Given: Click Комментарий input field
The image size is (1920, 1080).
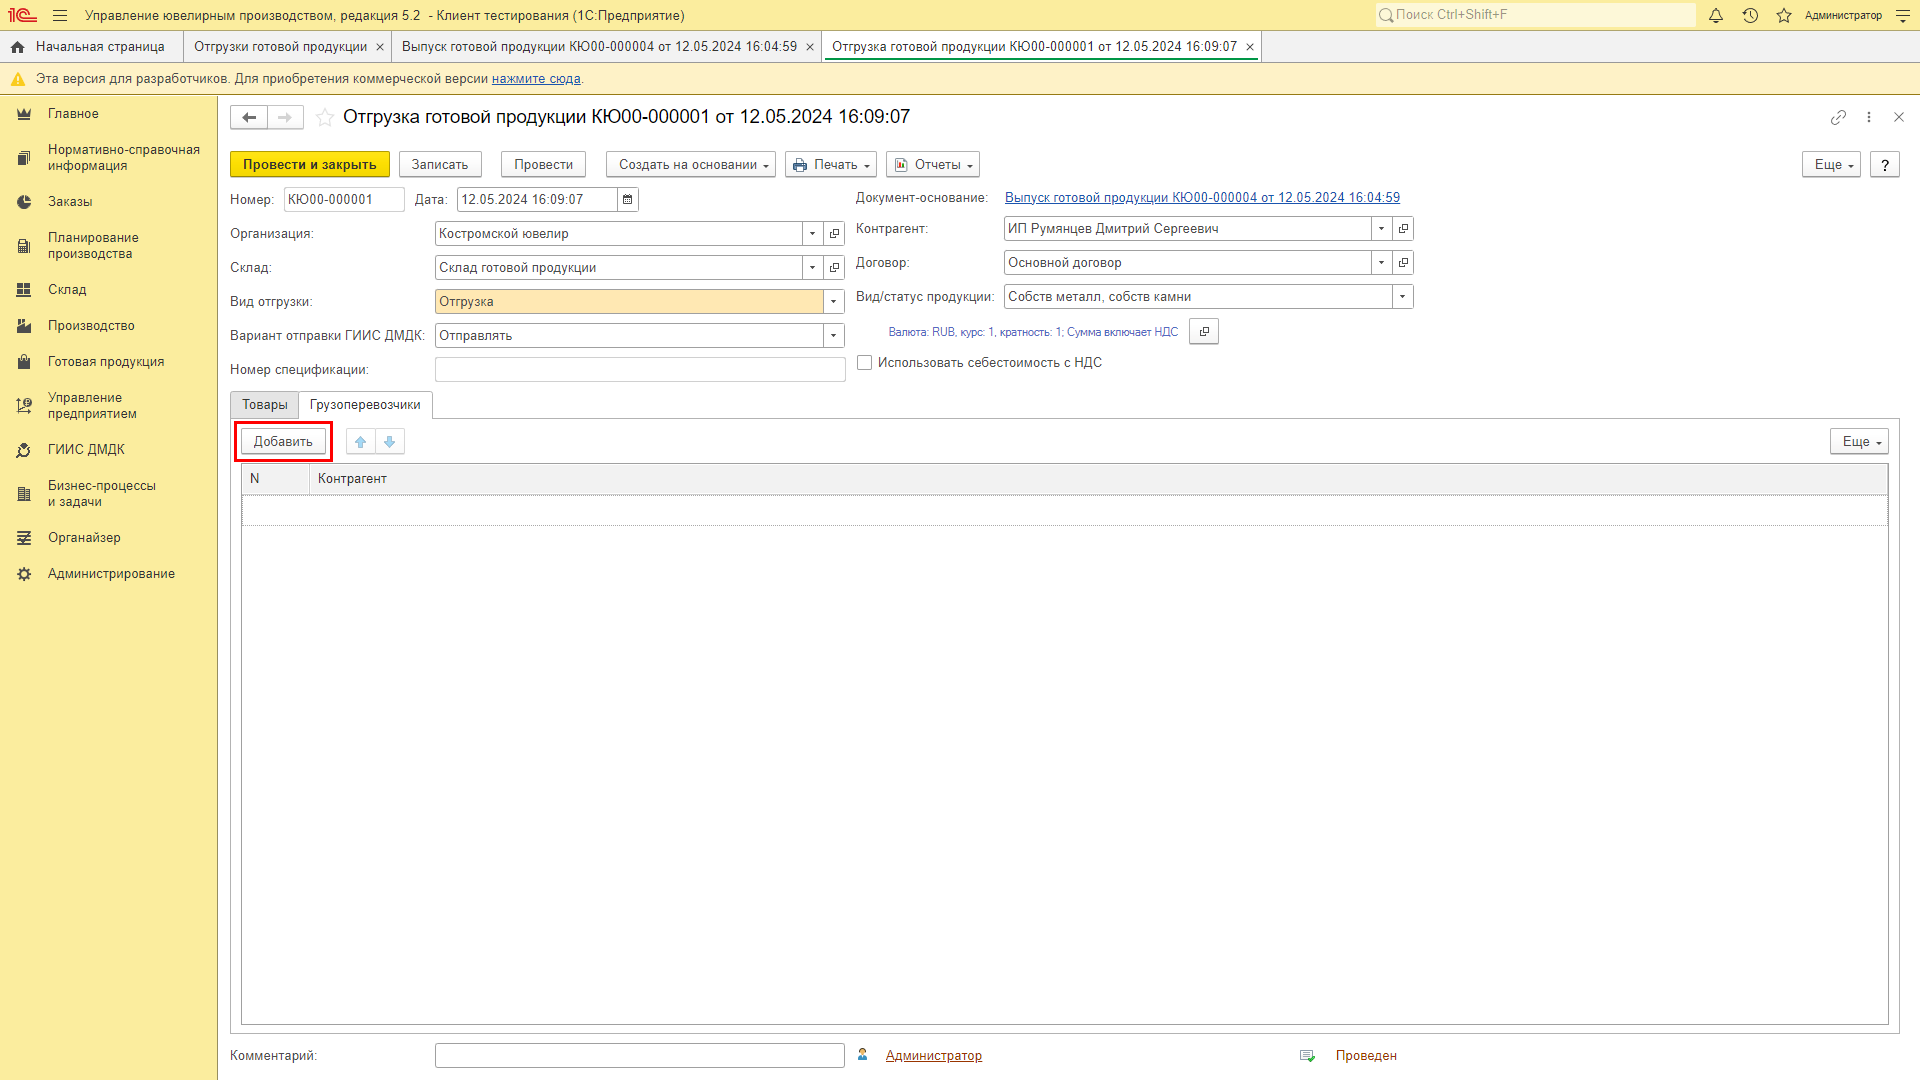Looking at the screenshot, I should (x=640, y=1056).
